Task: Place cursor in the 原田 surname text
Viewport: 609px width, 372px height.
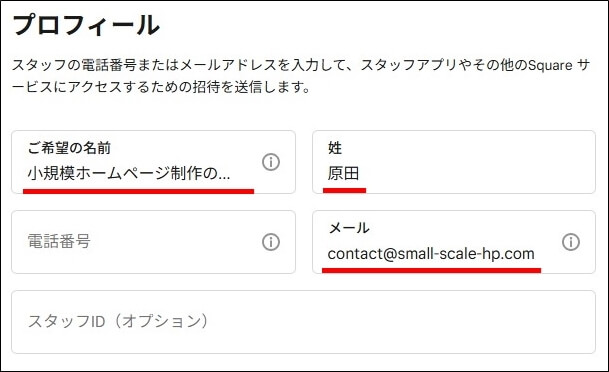Action: coord(343,173)
